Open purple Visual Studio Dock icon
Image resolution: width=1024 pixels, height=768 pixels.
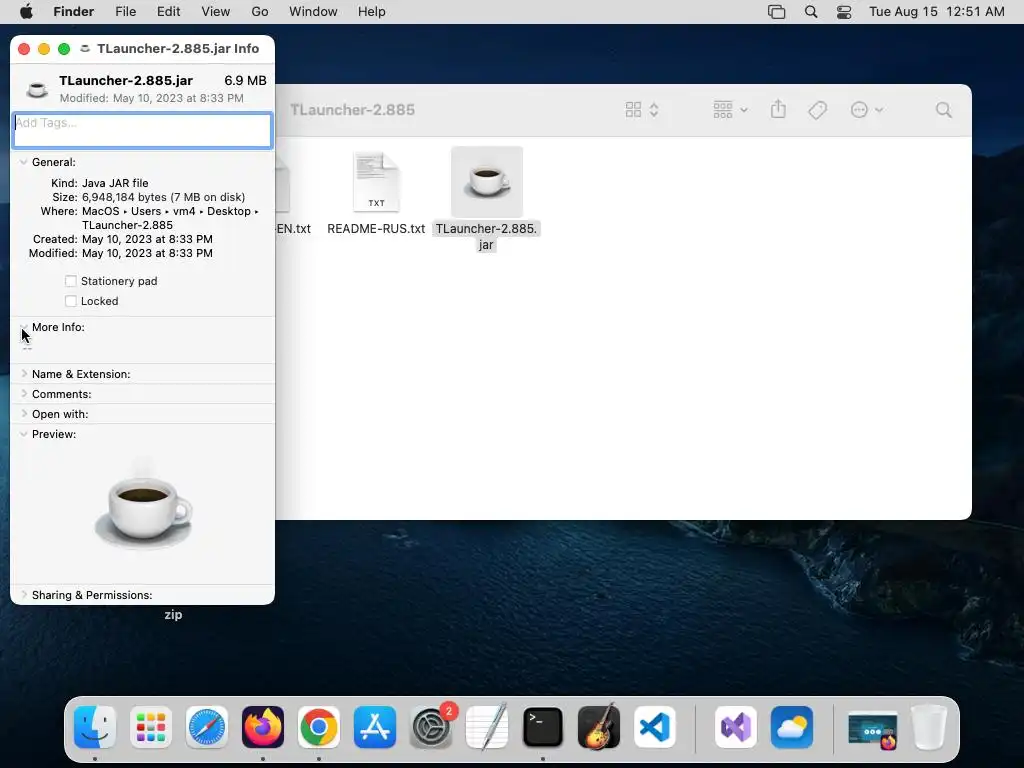tap(736, 727)
